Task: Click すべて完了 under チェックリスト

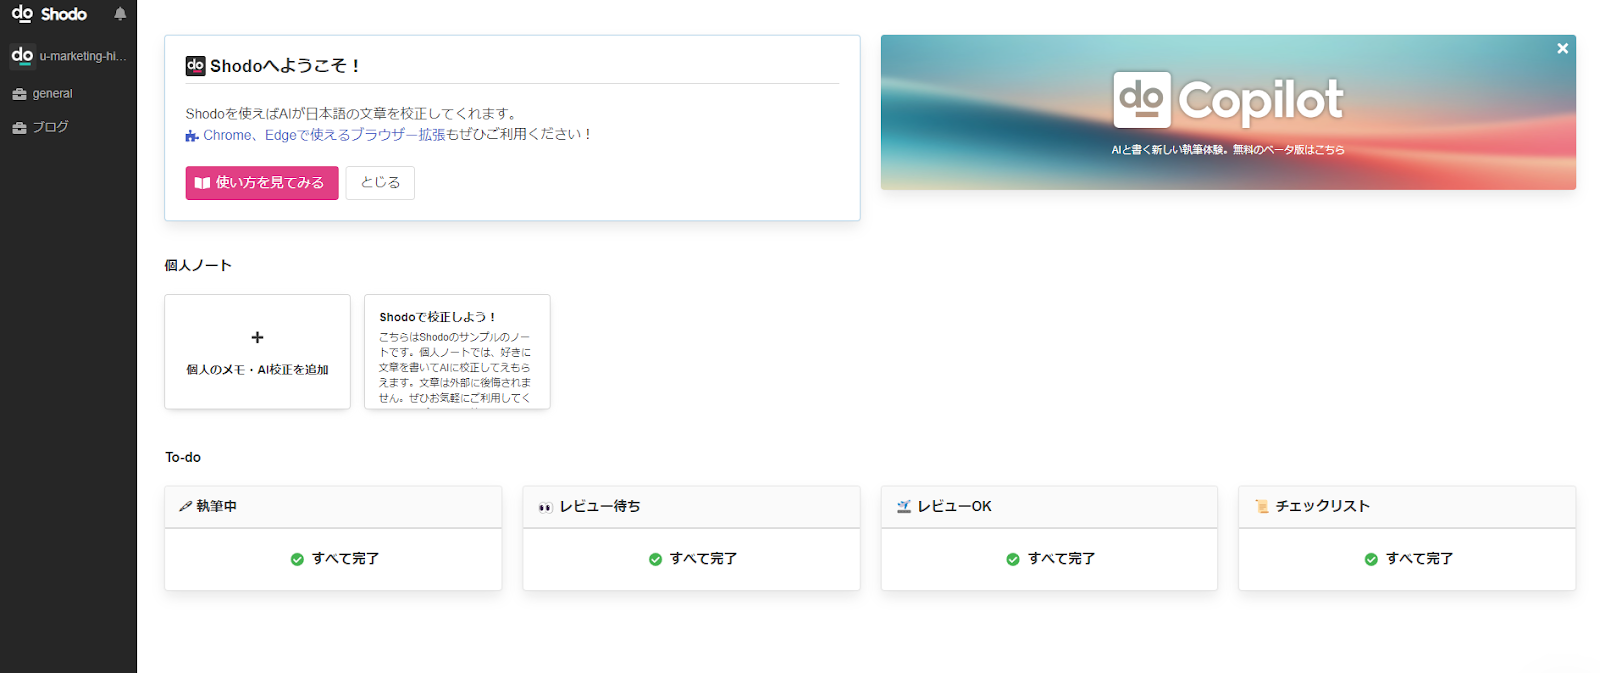Action: point(1419,559)
